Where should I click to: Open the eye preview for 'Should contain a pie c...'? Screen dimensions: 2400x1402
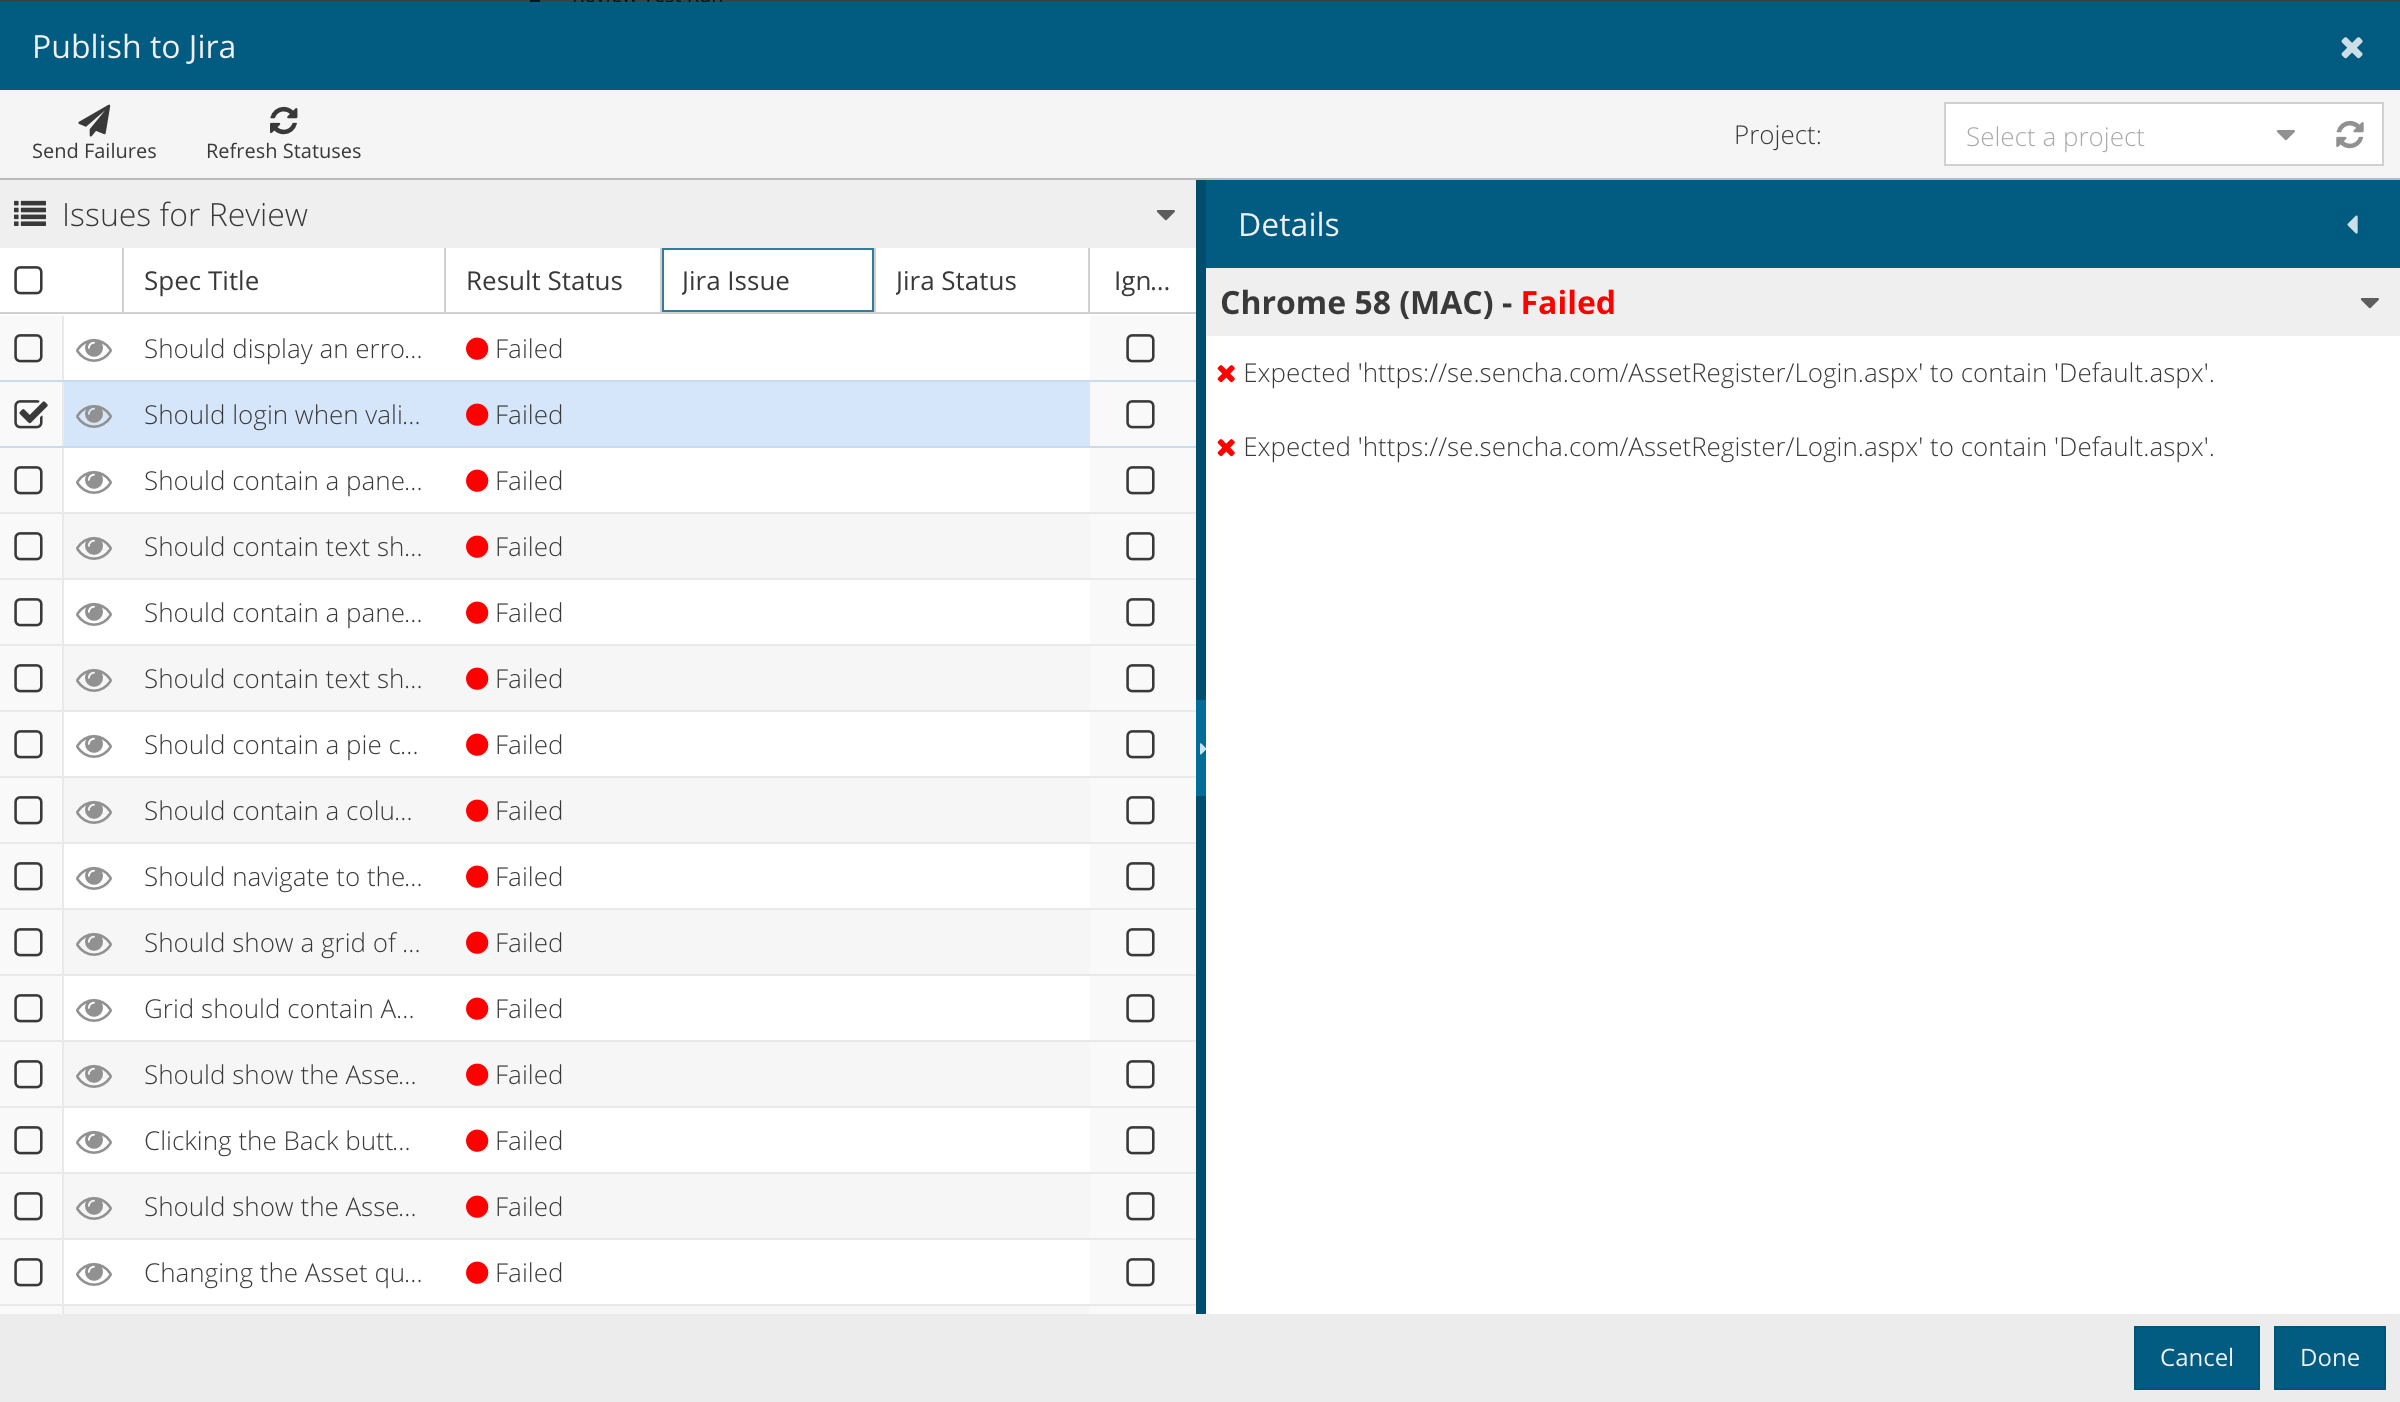point(94,744)
